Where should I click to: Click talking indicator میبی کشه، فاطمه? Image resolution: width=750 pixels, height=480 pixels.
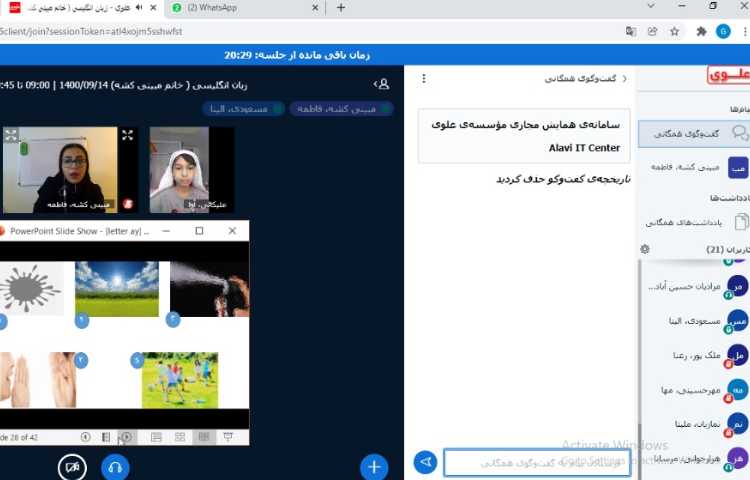pos(342,109)
